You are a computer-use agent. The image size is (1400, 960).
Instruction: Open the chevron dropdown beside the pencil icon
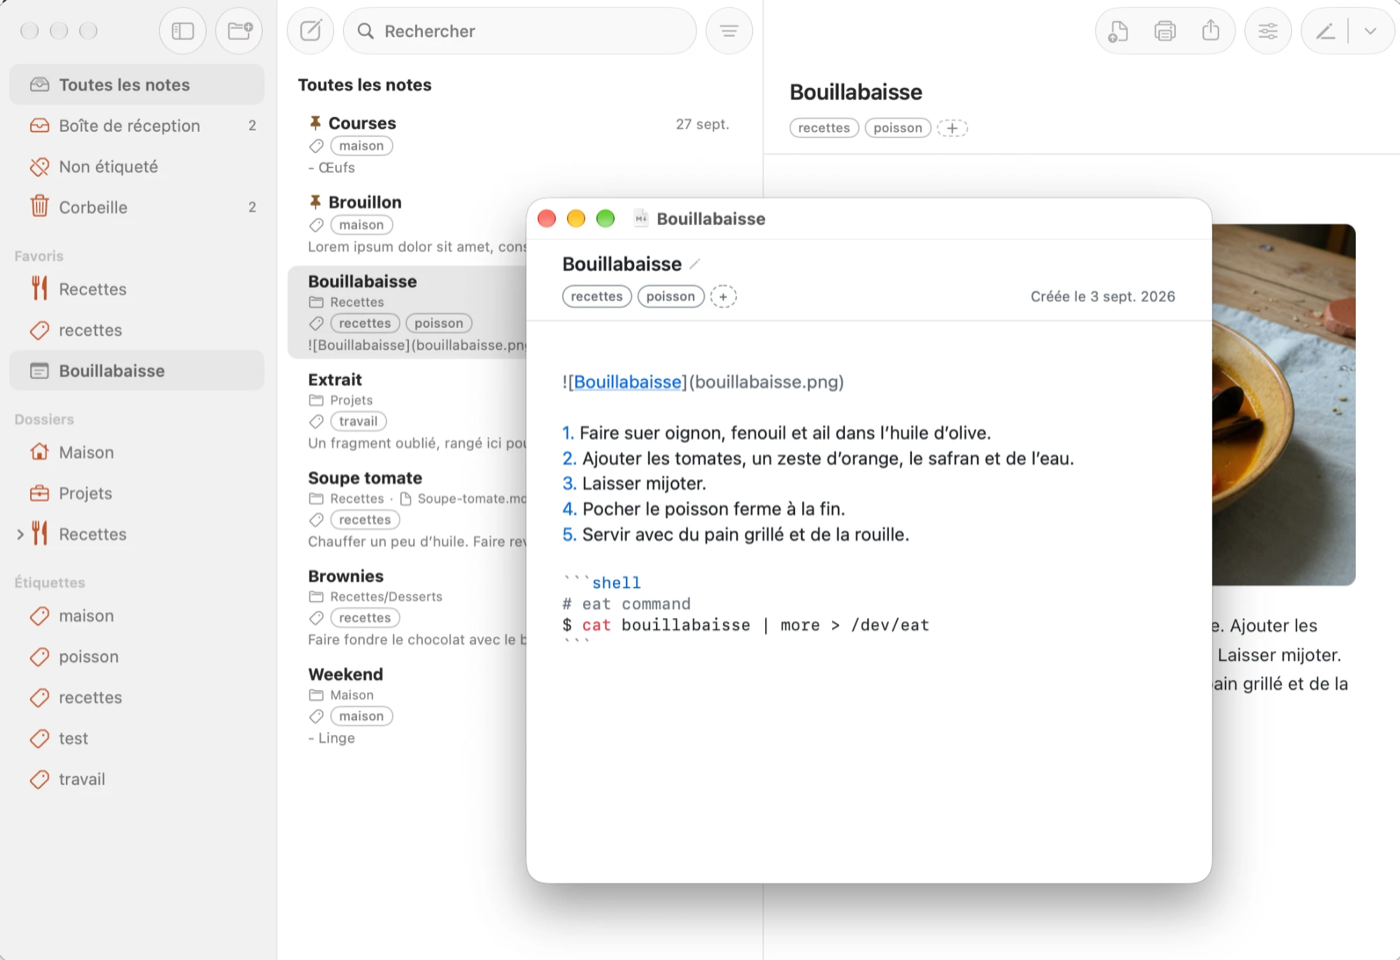point(1371,31)
